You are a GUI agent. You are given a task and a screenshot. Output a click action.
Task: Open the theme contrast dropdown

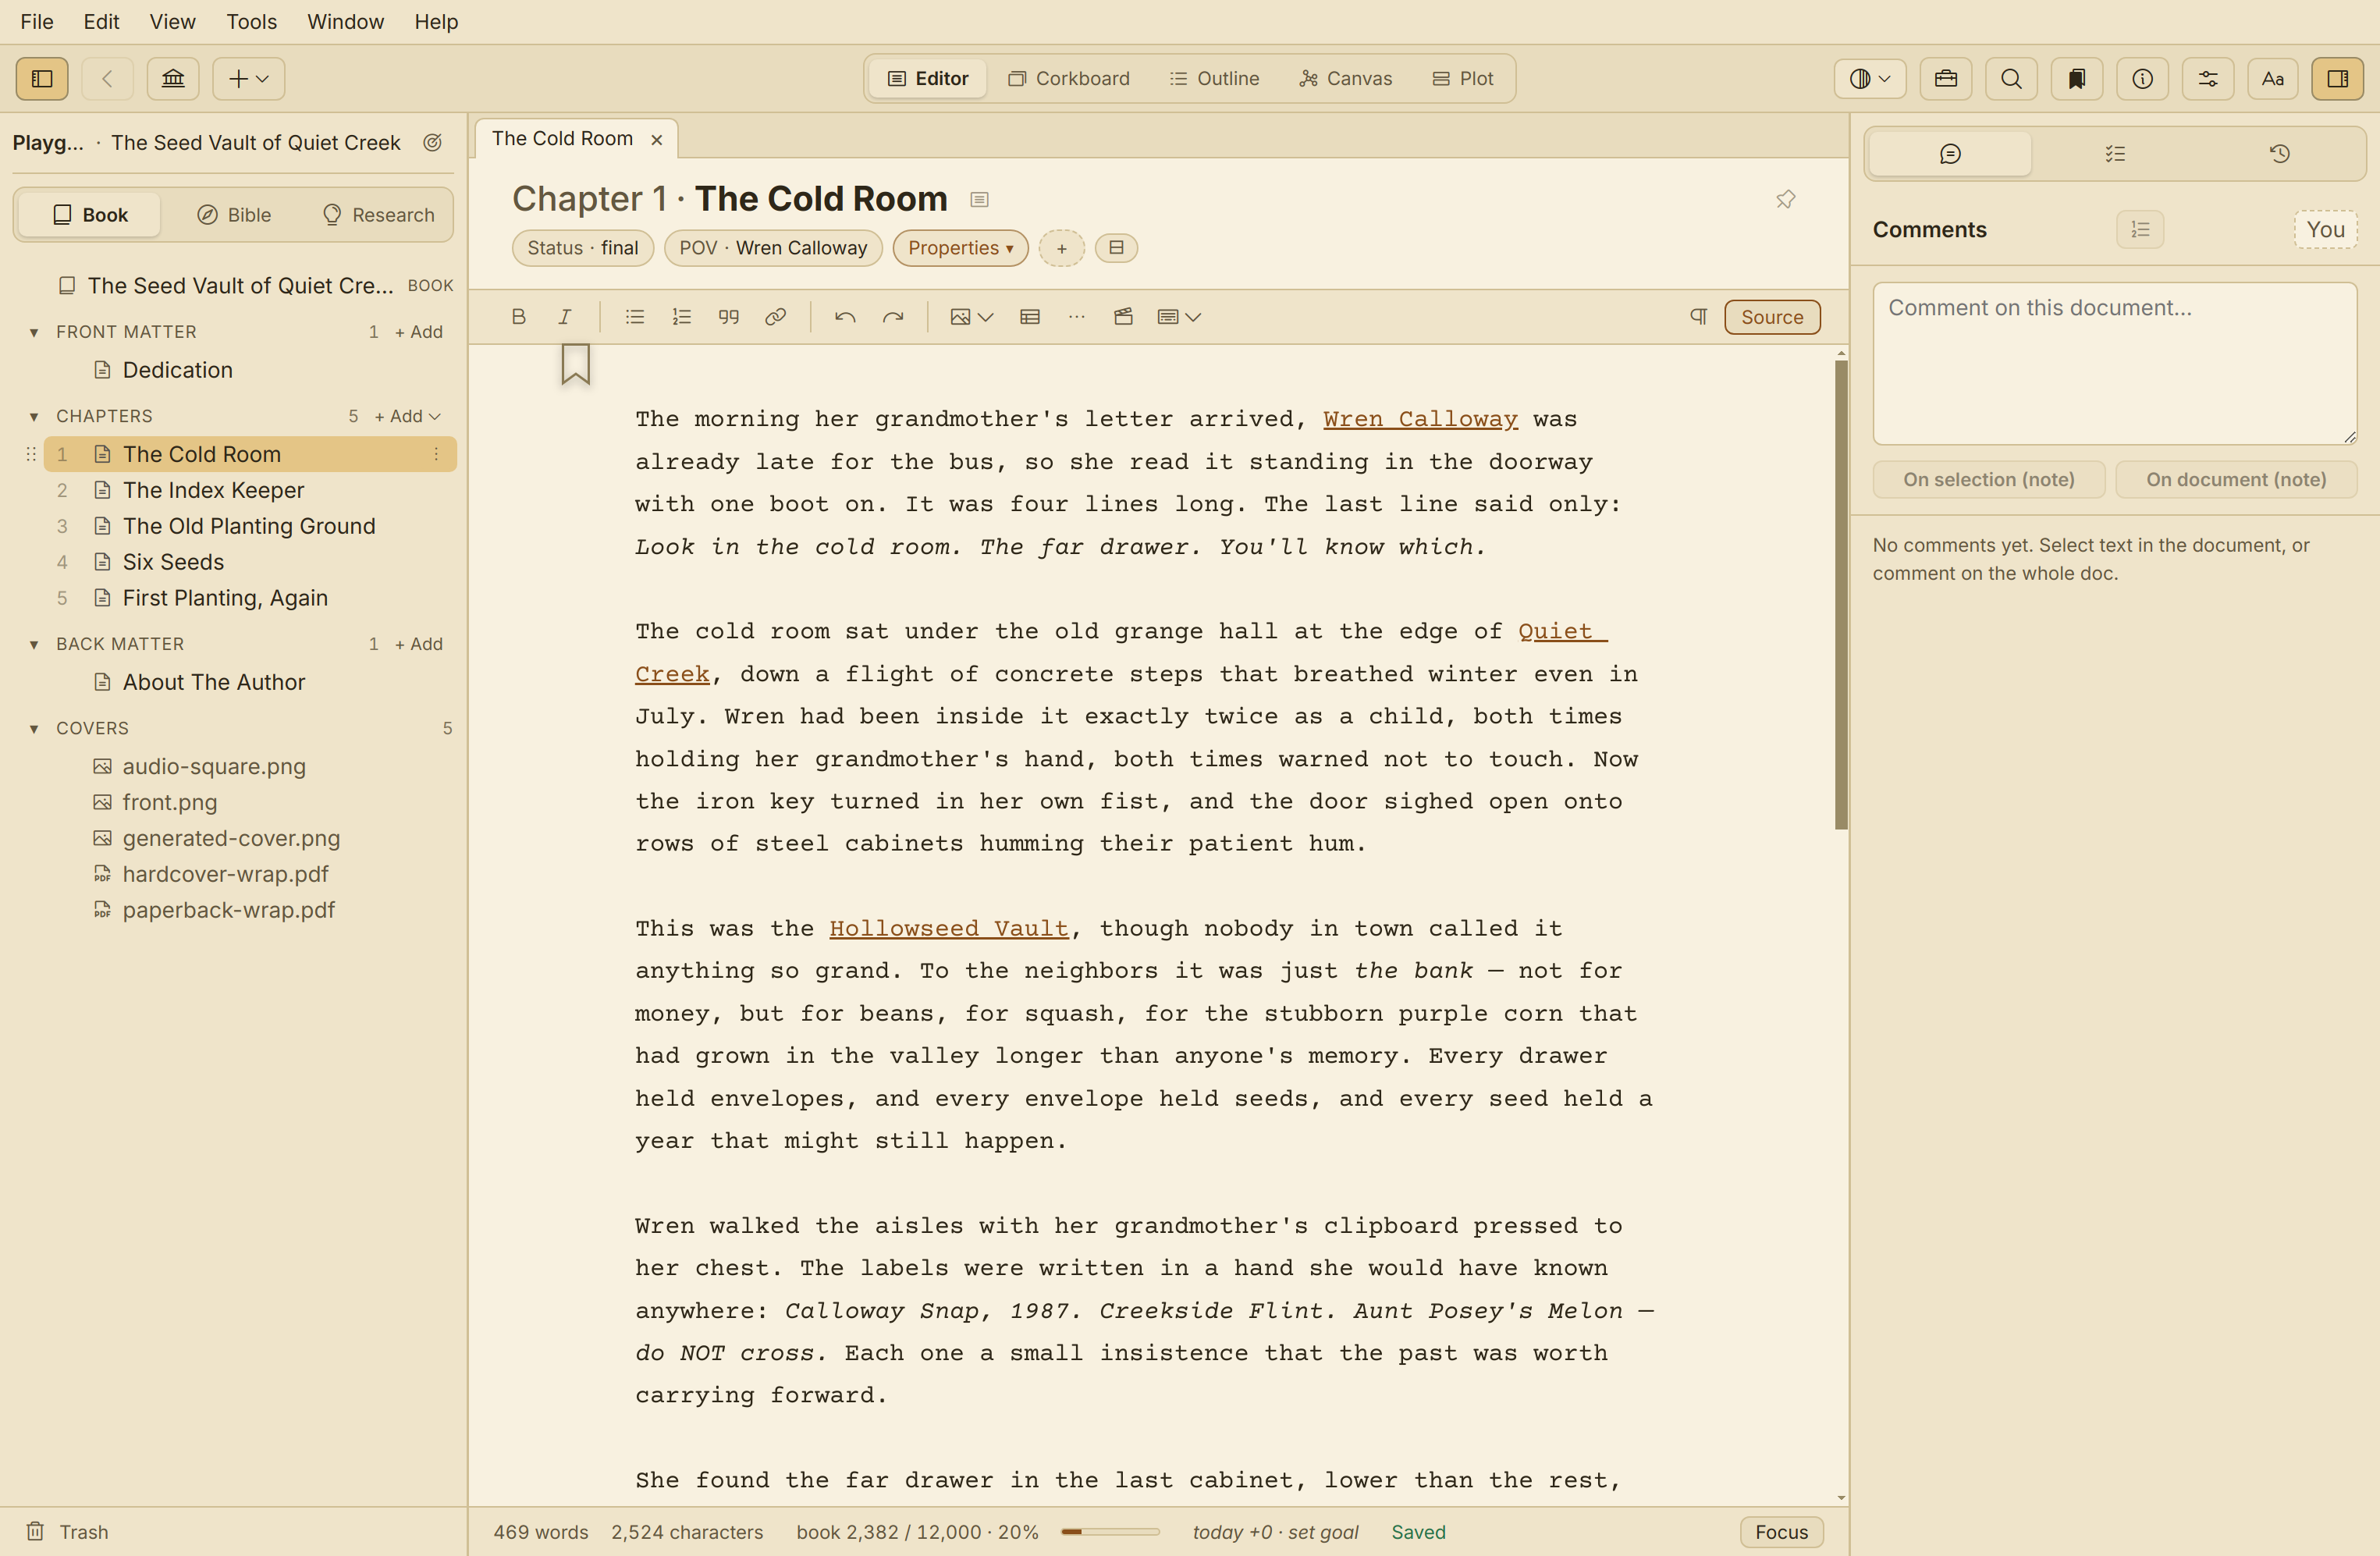click(x=1870, y=78)
